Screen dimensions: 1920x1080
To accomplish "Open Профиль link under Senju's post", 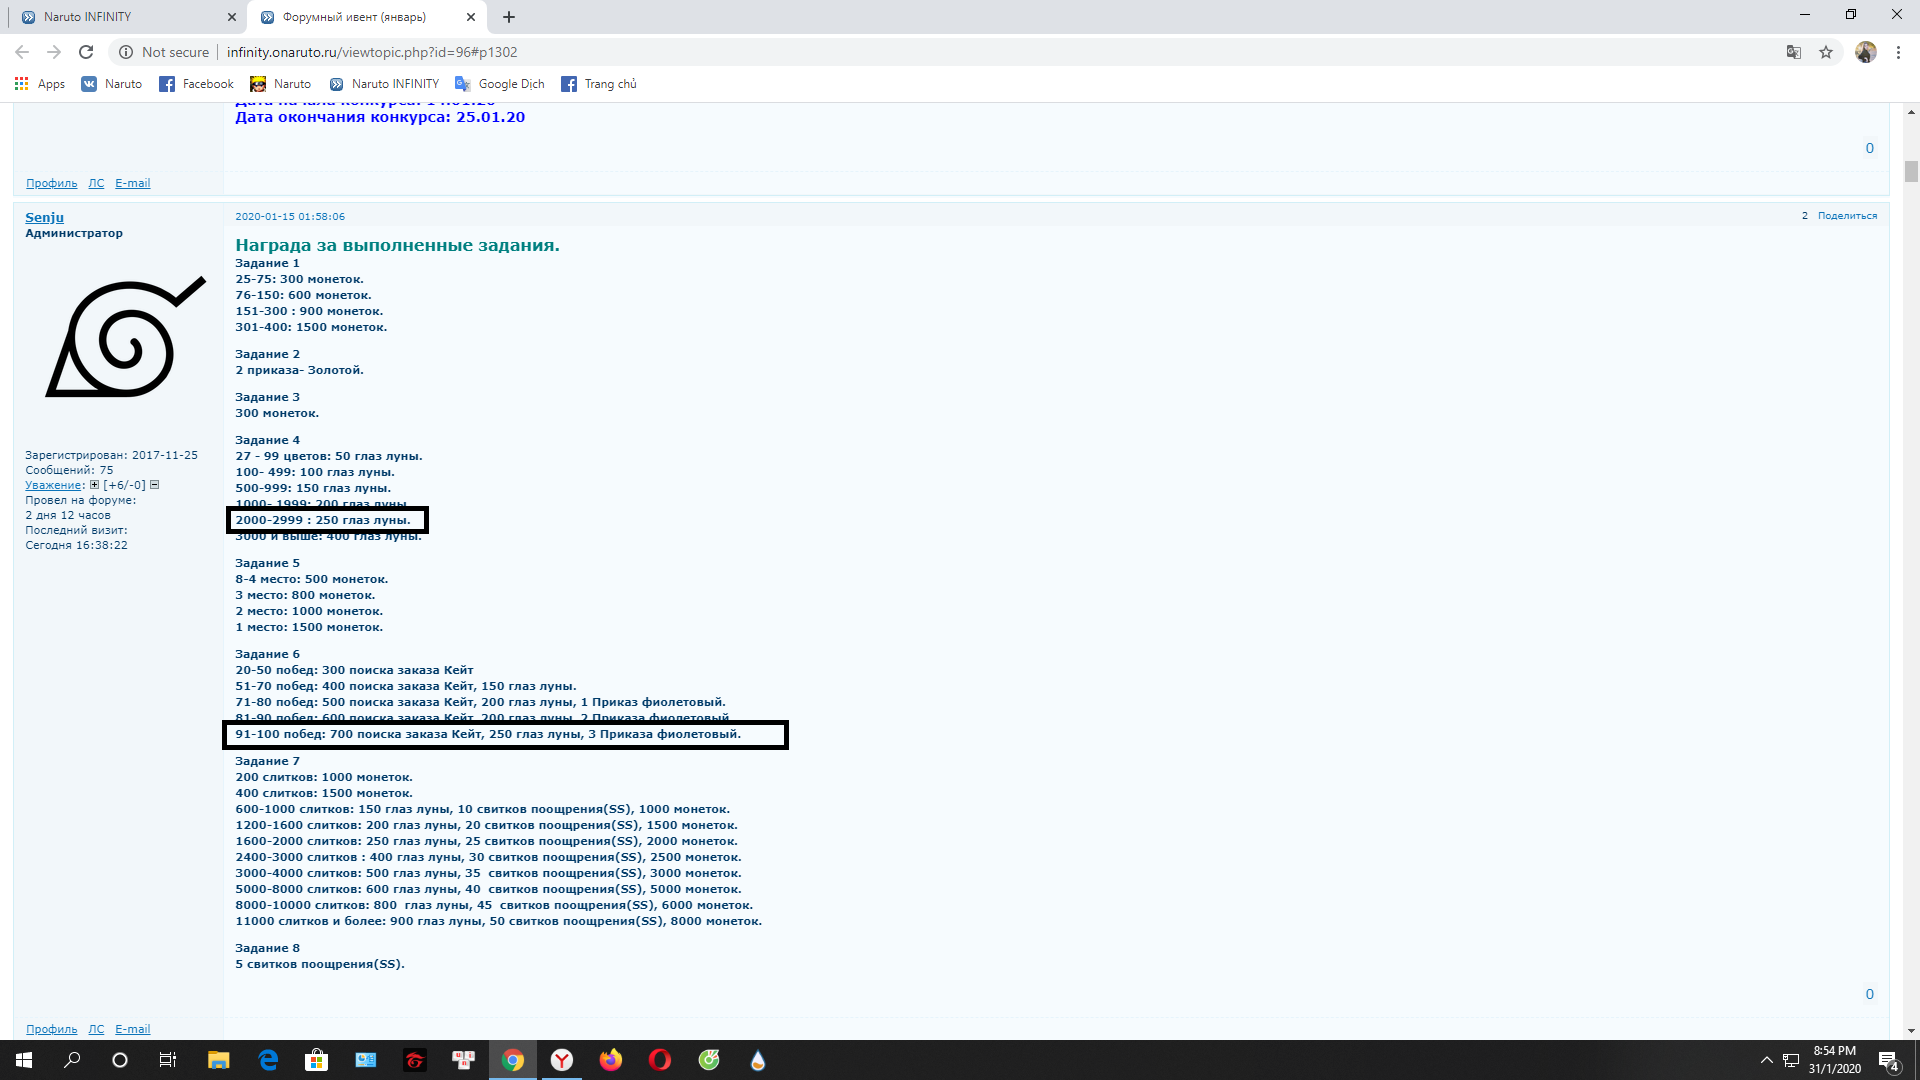I will pos(51,1029).
